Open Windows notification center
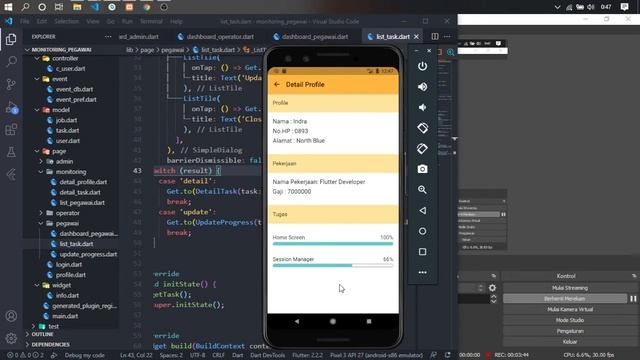Image resolution: width=640 pixels, height=360 pixels. [x=624, y=7]
